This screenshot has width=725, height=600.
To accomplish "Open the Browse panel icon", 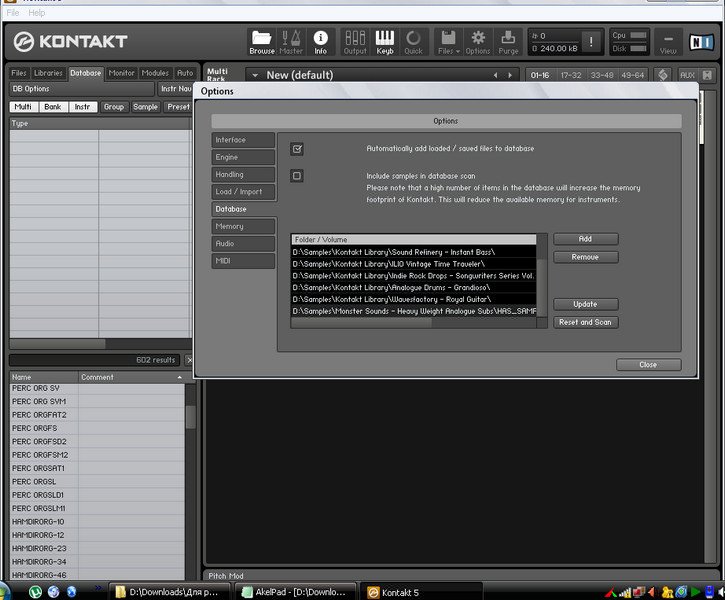I will [262, 42].
